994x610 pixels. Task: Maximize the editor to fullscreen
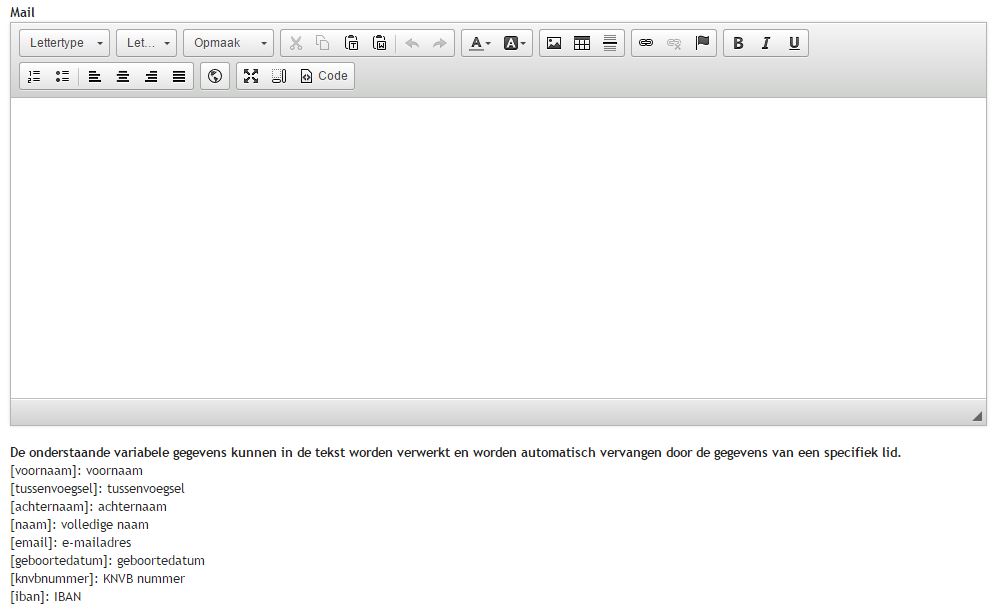(x=251, y=76)
